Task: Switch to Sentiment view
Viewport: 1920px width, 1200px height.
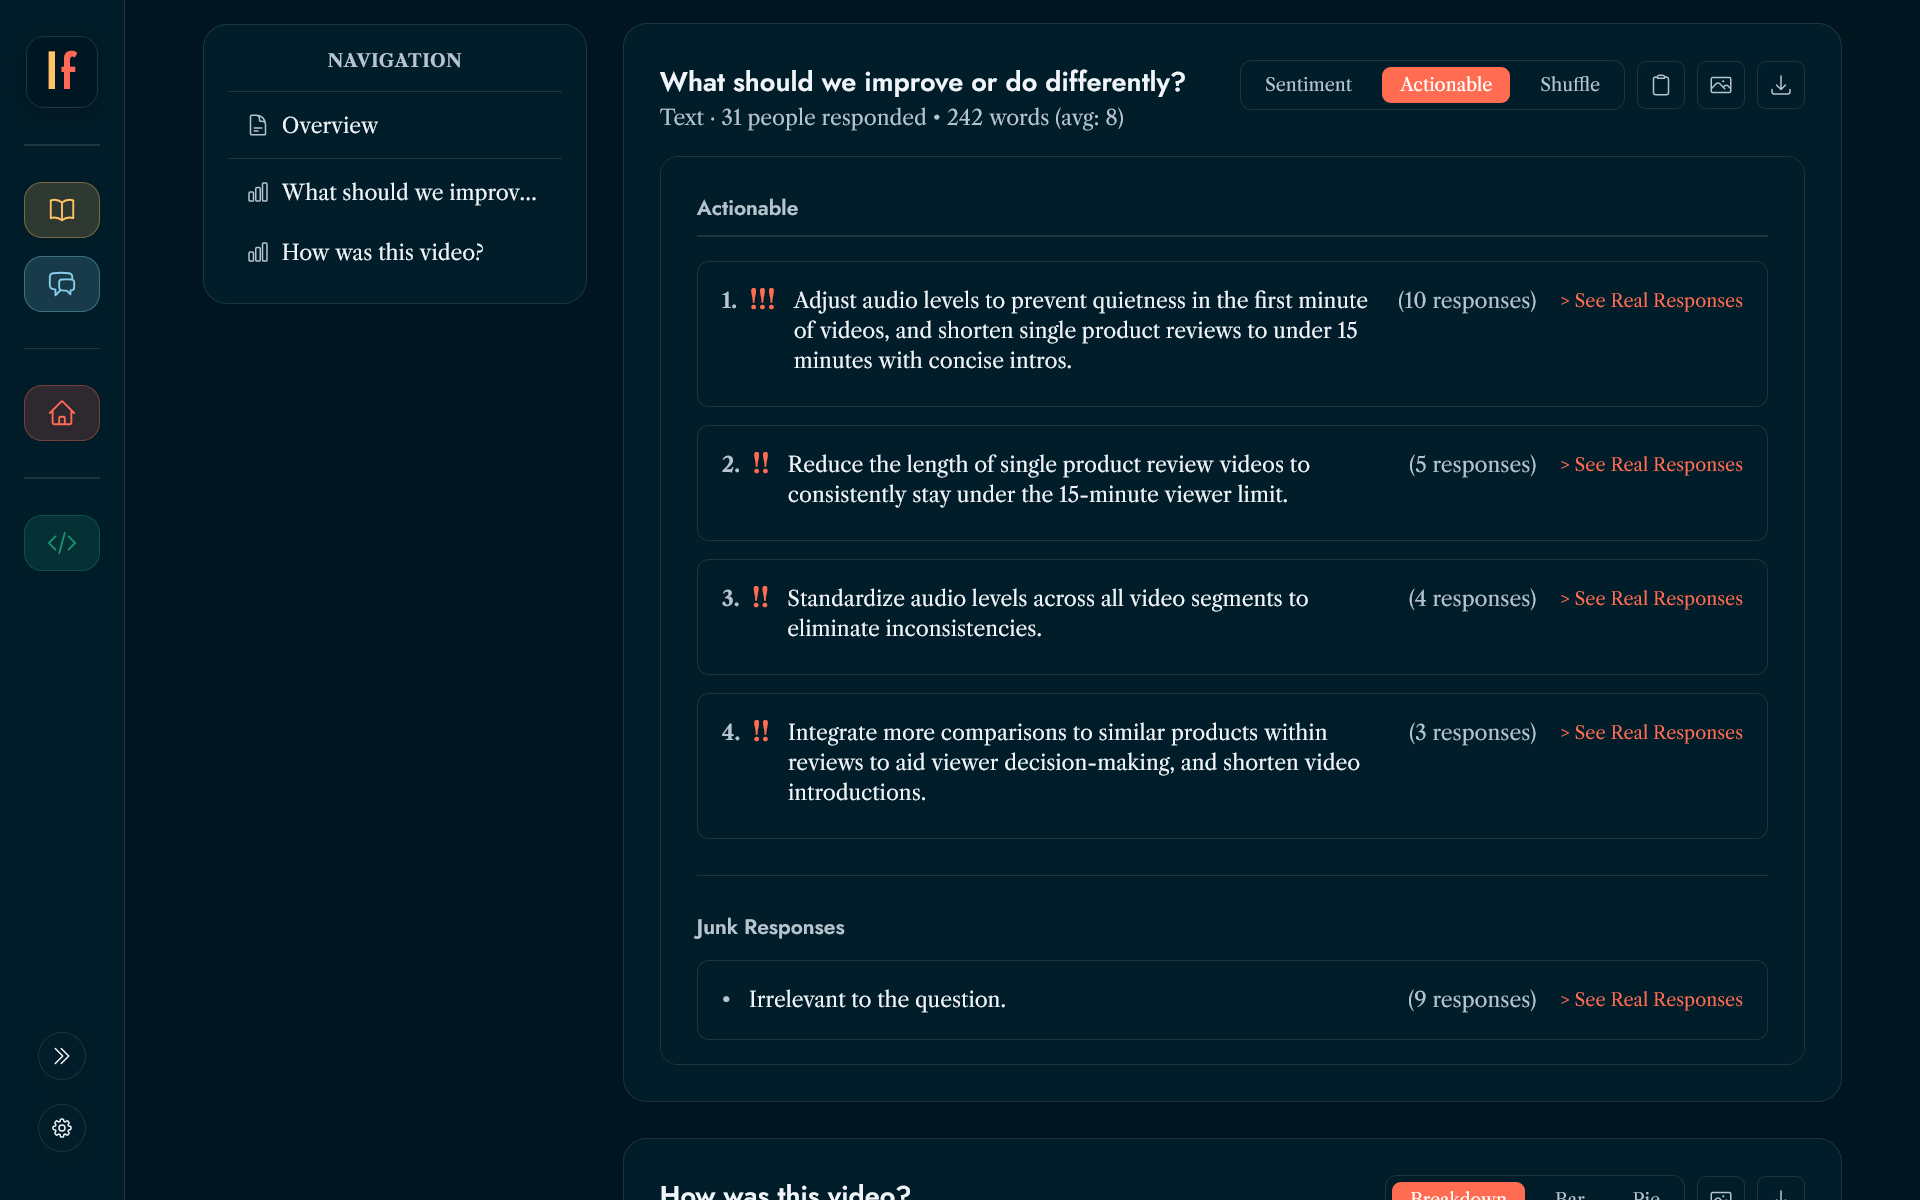Action: coord(1308,85)
